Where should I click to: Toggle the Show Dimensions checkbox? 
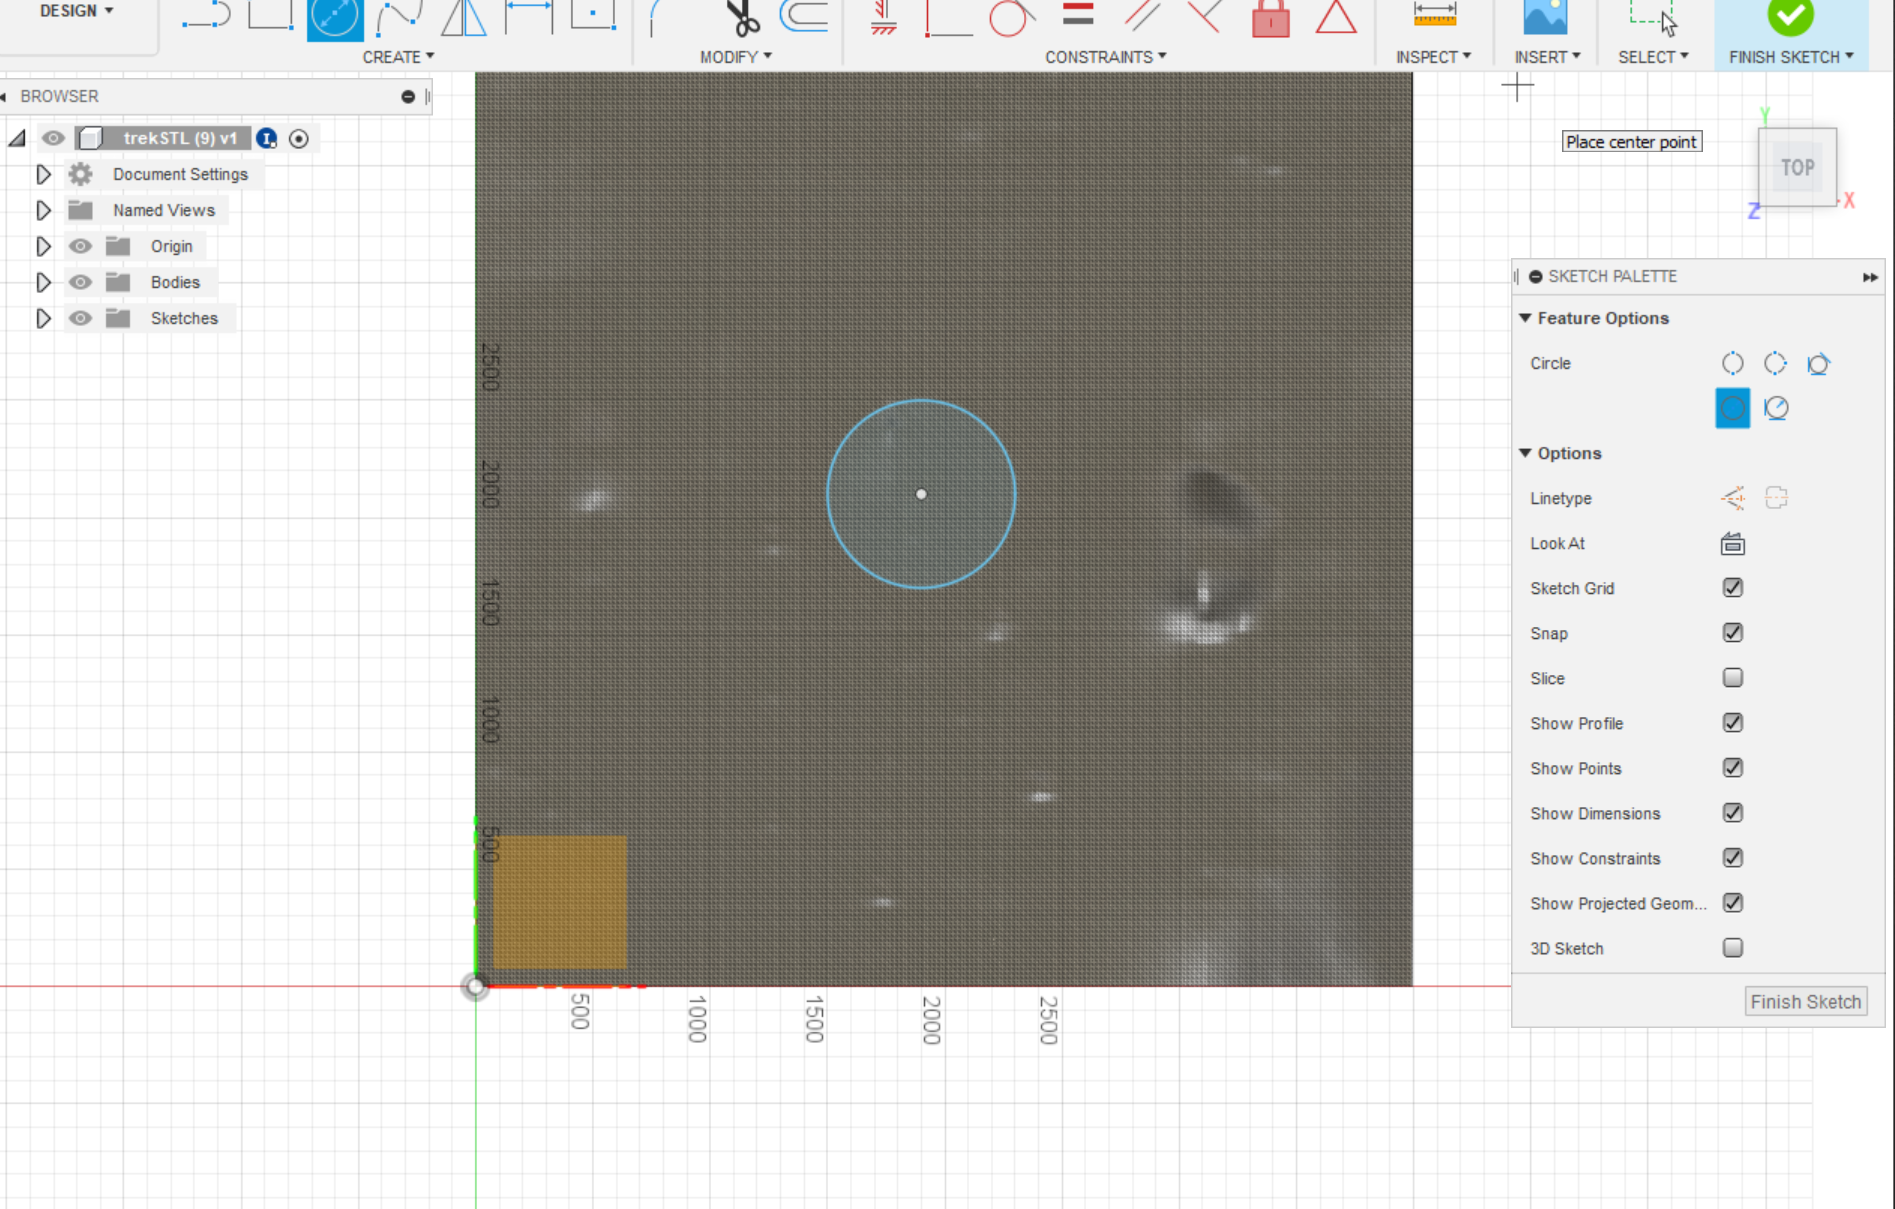(x=1733, y=813)
